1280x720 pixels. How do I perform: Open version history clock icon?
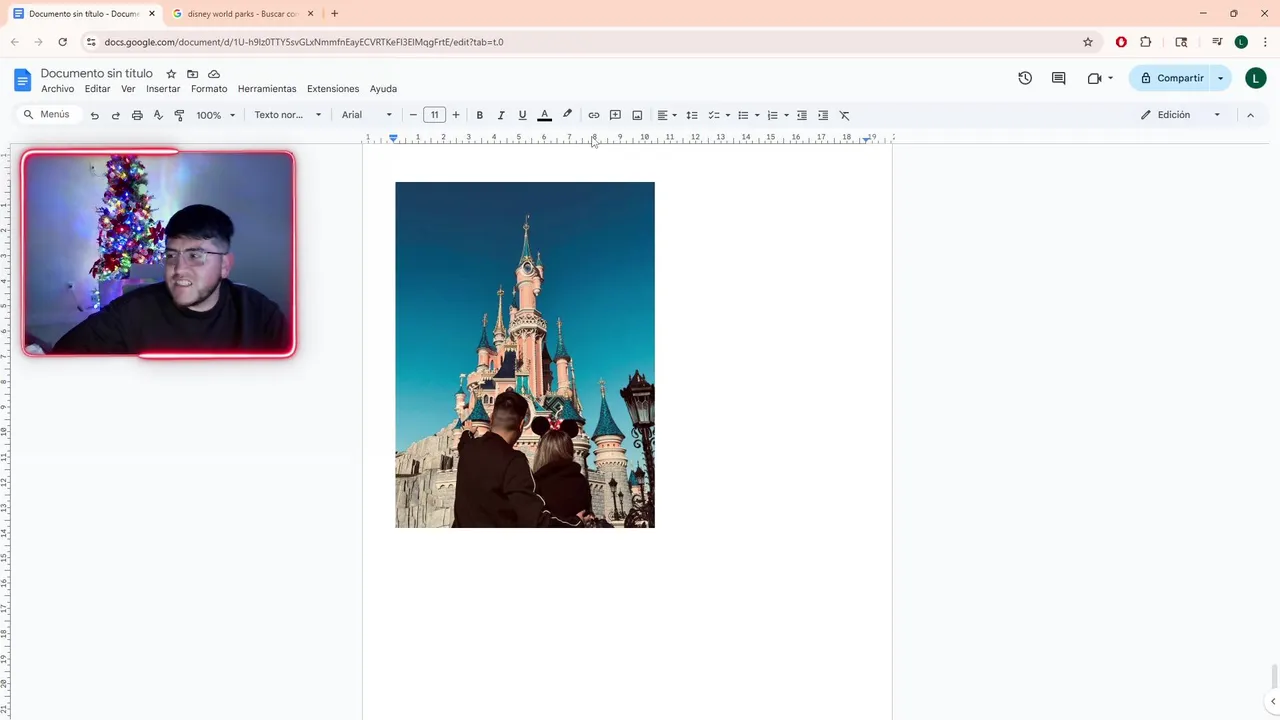(x=1025, y=78)
